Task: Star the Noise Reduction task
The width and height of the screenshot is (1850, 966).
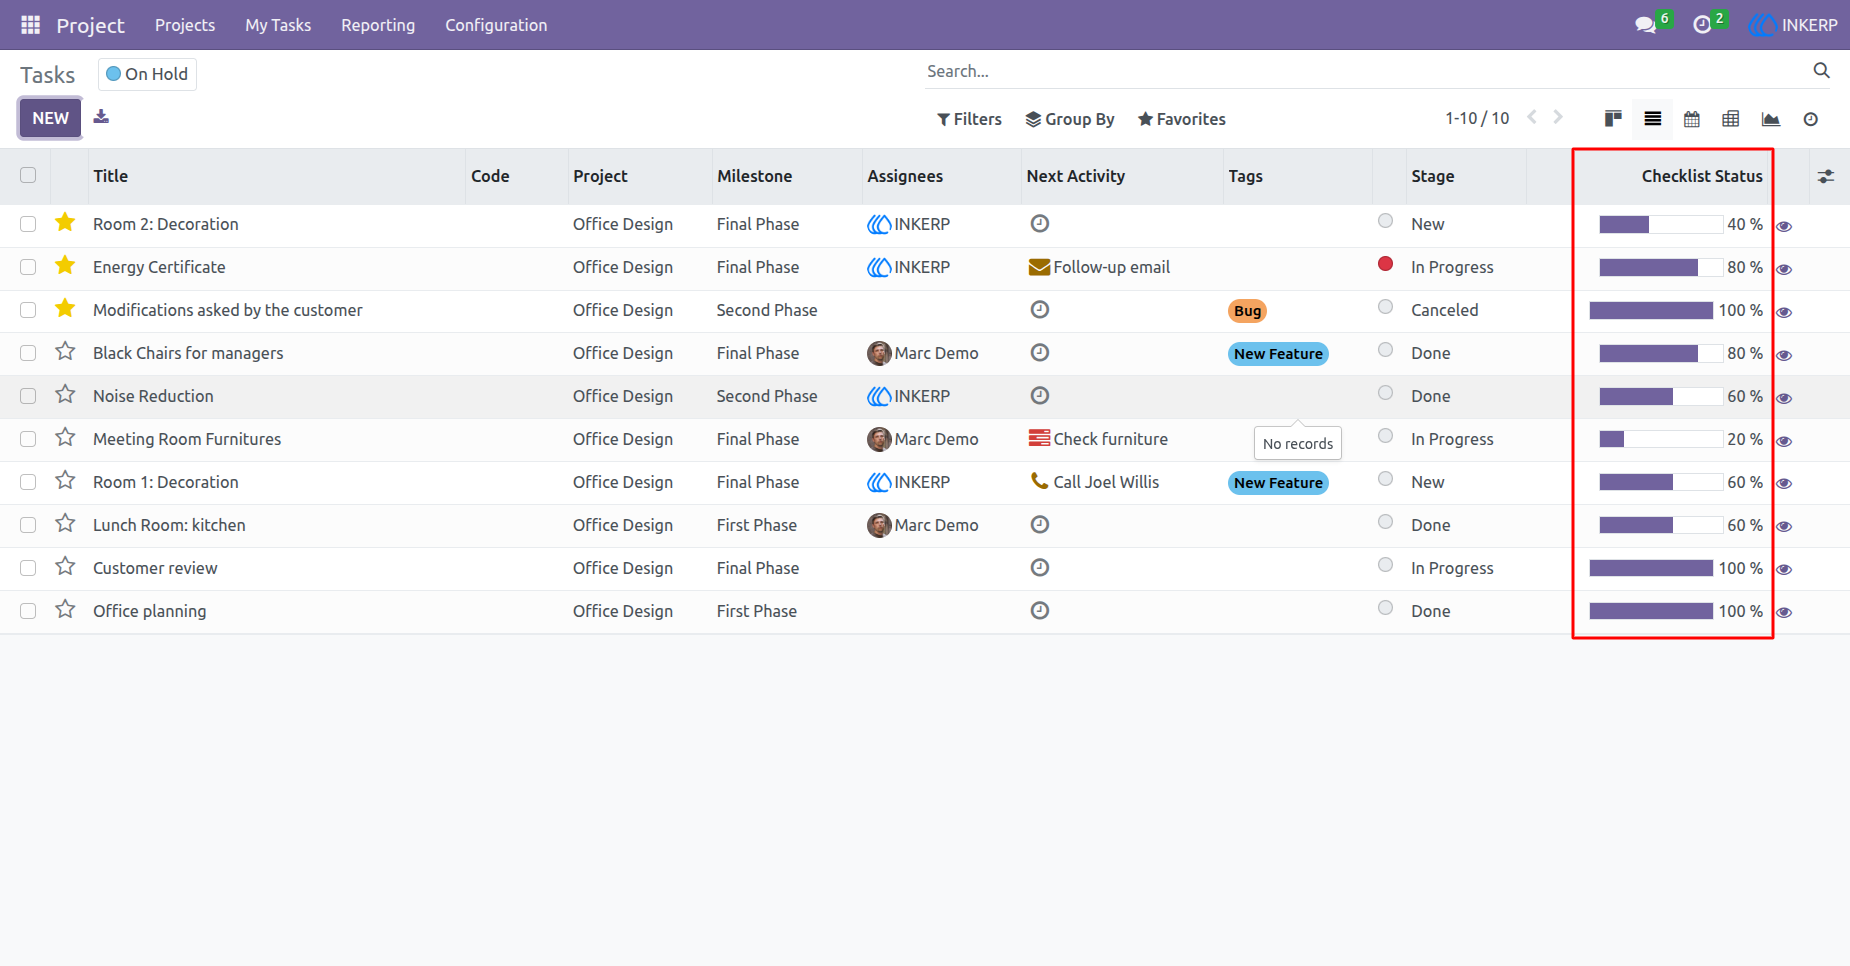Action: tap(65, 395)
